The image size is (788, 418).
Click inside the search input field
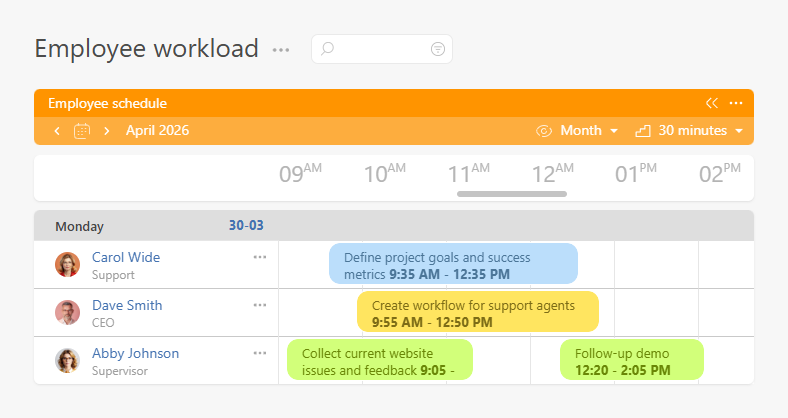[x=382, y=49]
